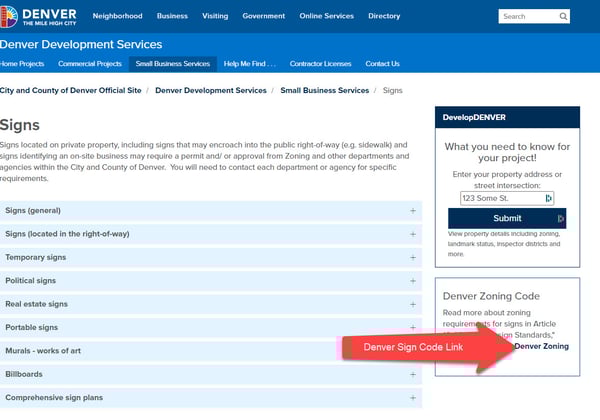
Task: Click the Denver Mile High City logo
Action: (x=39, y=16)
